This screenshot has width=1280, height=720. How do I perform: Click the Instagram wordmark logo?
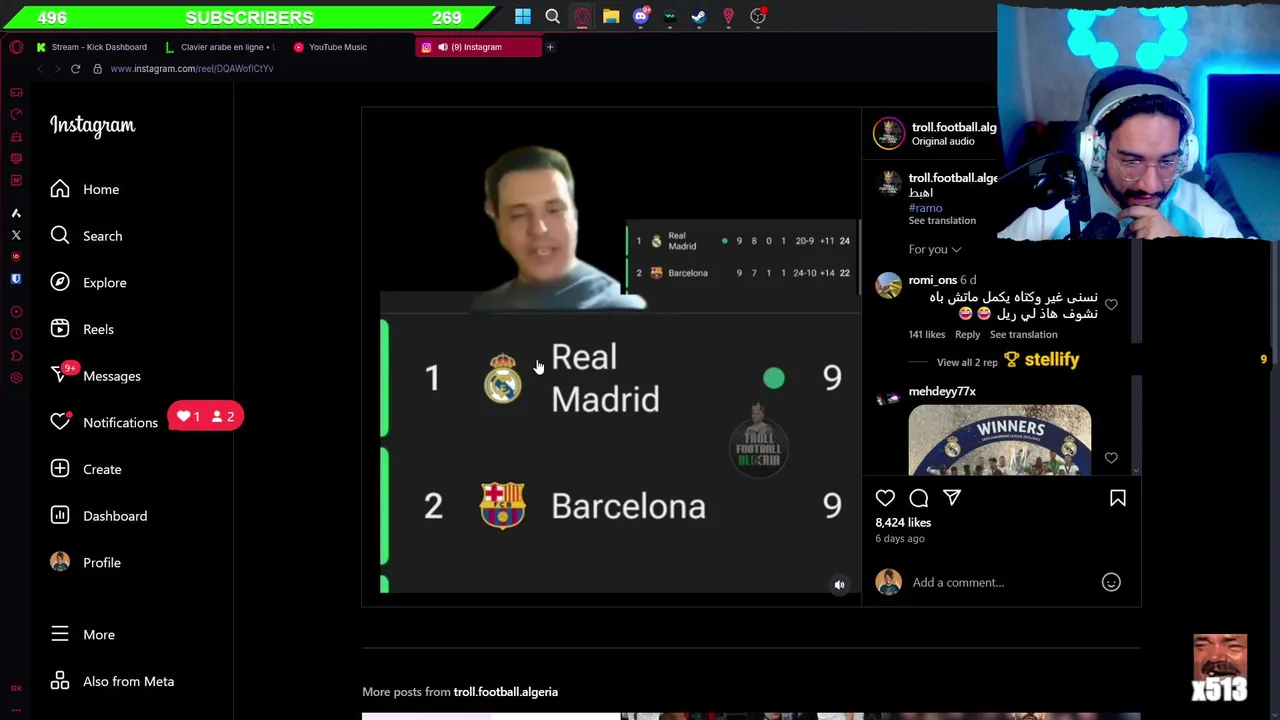(x=92, y=126)
